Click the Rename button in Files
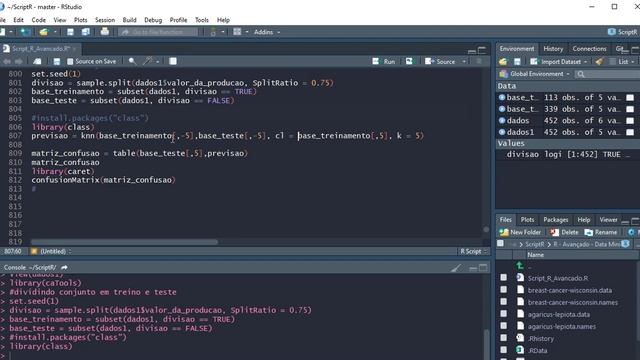This screenshot has height=360, width=640. (x=601, y=232)
